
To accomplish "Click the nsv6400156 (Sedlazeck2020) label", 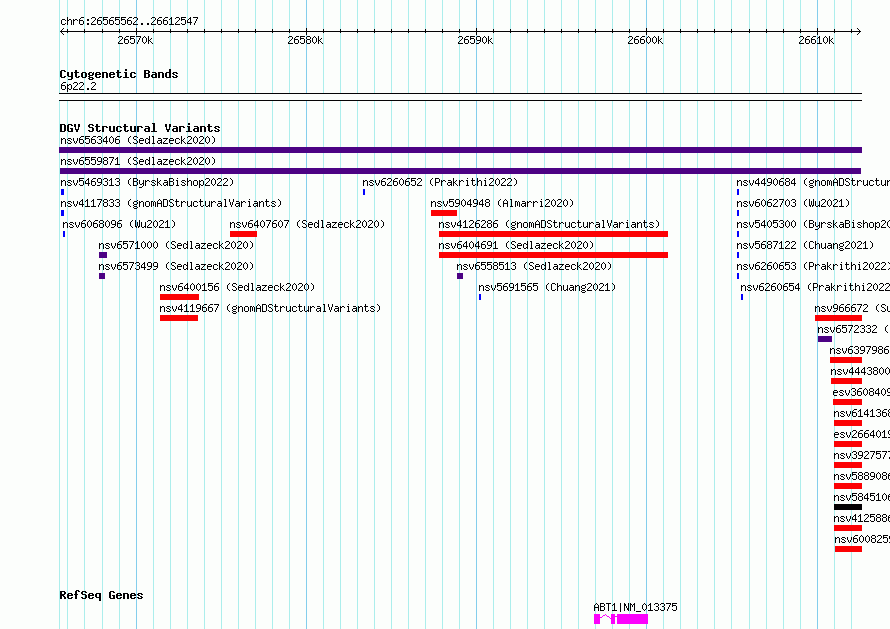I will point(237,287).
